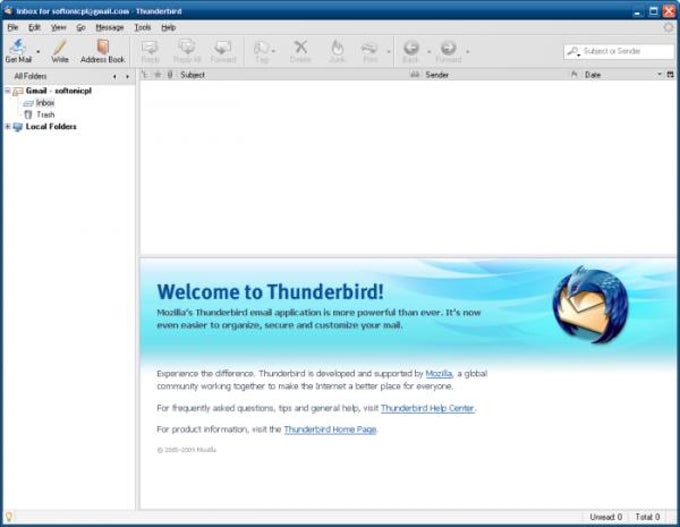Open the View menu
This screenshot has height=527, width=680.
point(59,27)
